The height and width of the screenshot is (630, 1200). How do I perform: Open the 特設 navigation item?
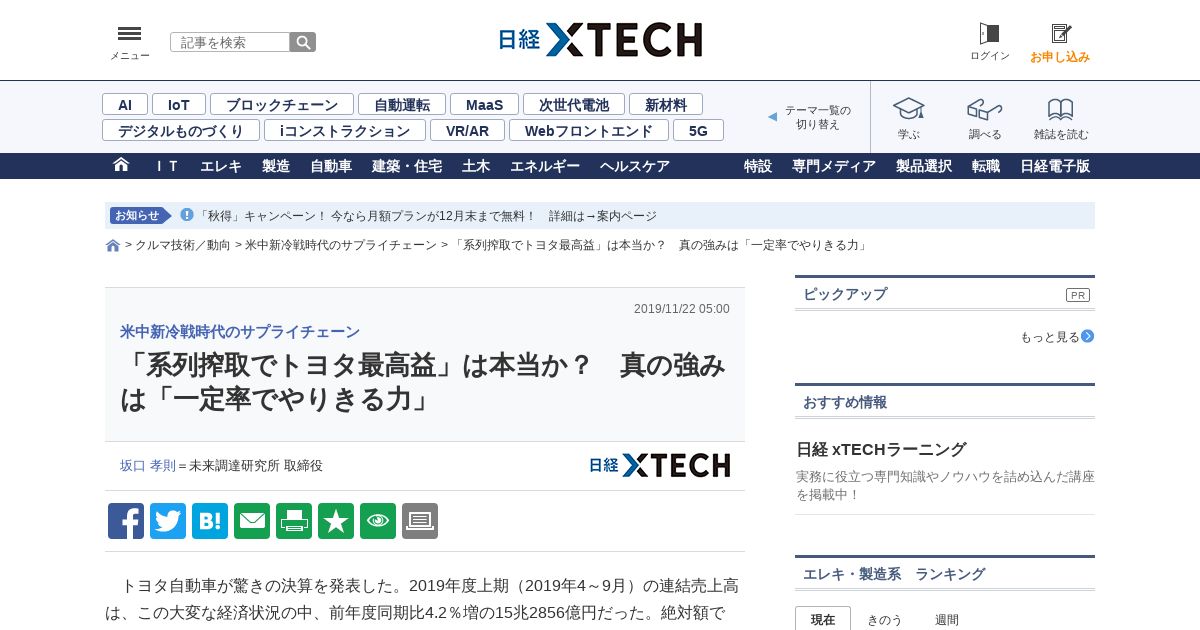click(x=758, y=166)
